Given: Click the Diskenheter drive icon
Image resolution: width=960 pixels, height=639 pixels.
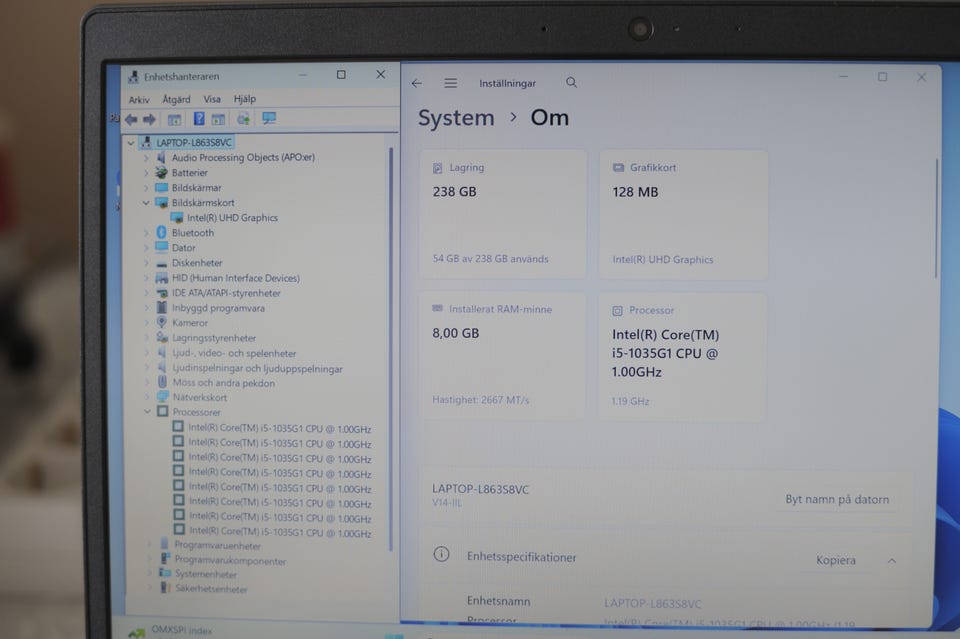Looking at the screenshot, I should (162, 263).
